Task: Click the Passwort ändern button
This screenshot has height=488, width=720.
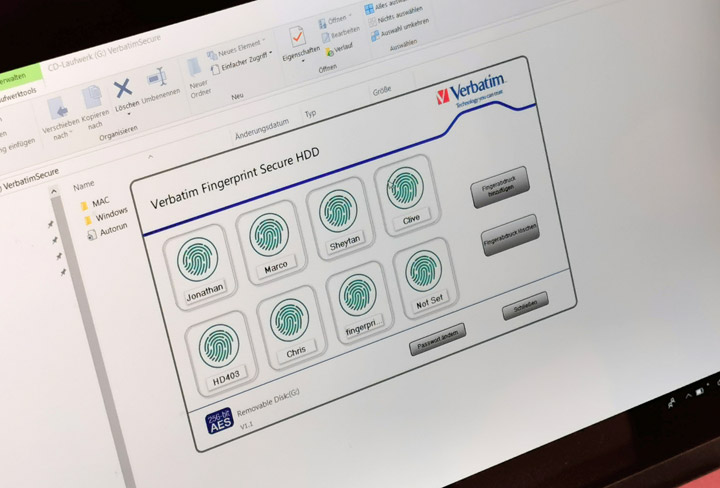Action: (438, 339)
